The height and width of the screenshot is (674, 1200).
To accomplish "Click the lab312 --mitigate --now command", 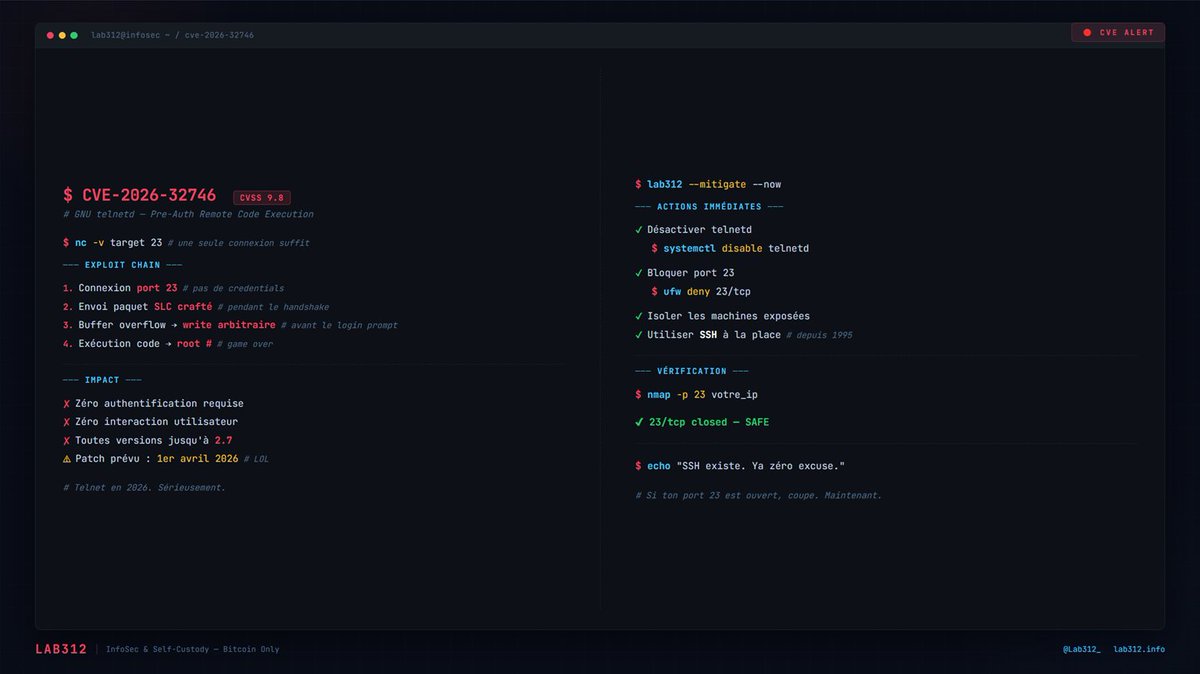I will coord(708,184).
